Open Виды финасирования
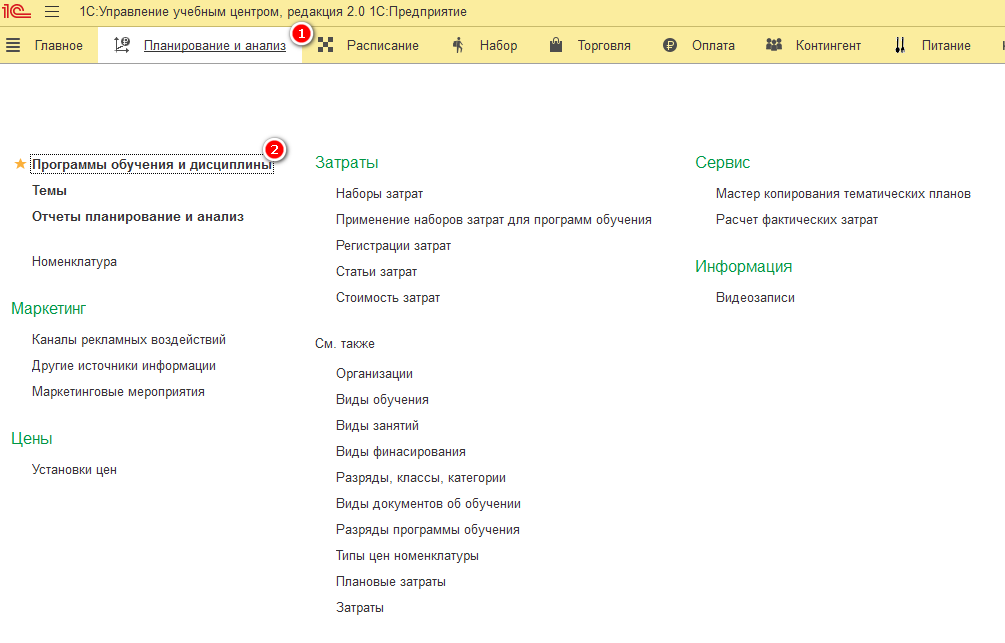 point(401,452)
